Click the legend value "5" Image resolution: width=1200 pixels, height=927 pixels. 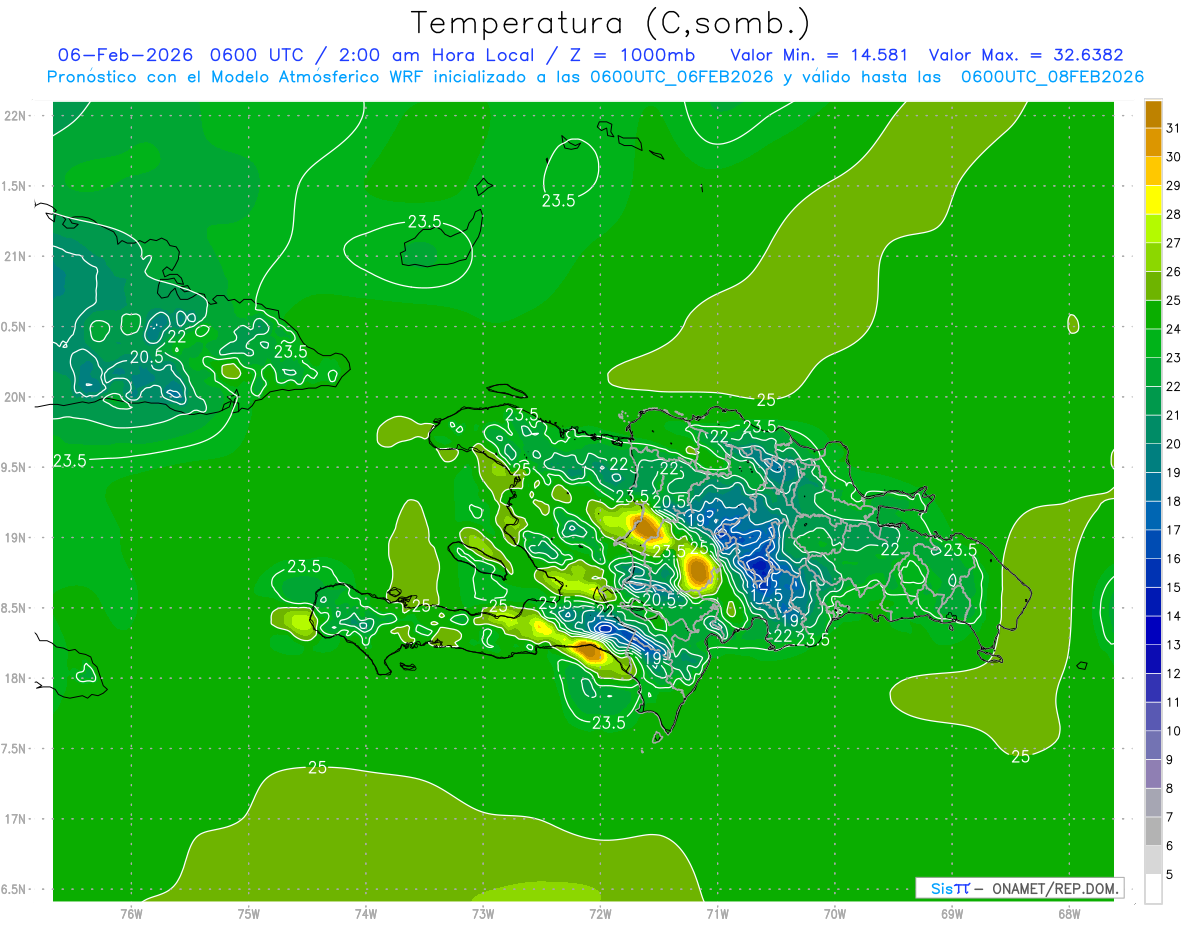[1170, 875]
